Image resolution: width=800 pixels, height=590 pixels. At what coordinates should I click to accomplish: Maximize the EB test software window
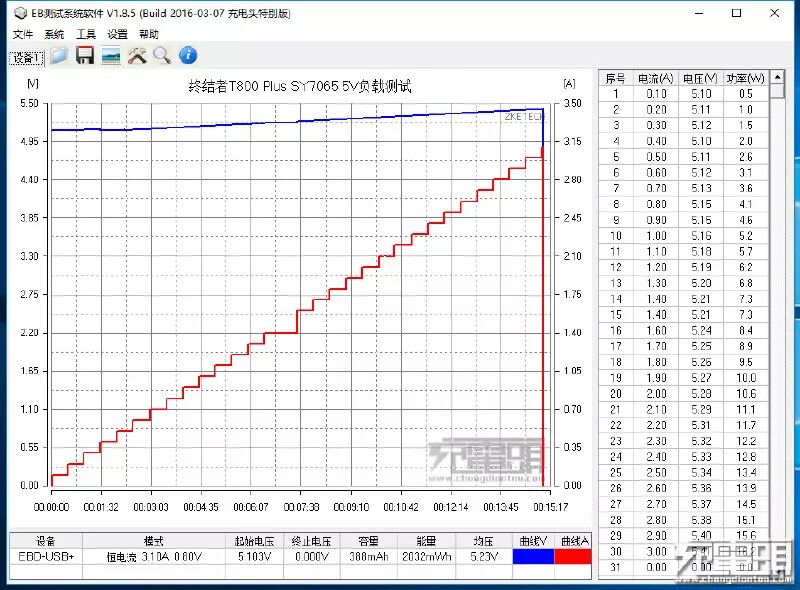(x=736, y=13)
